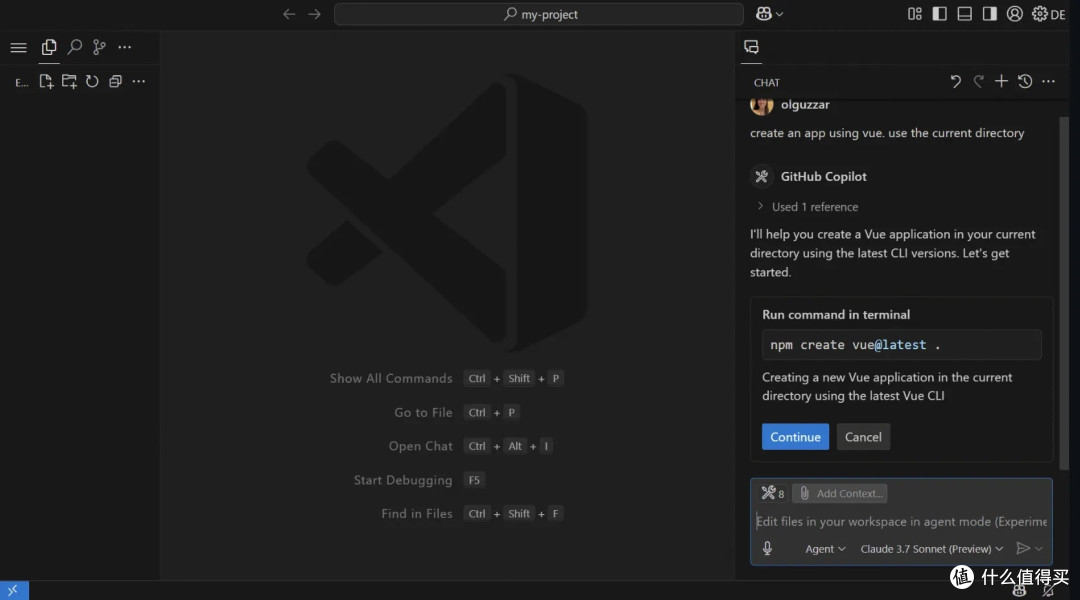Click the Find in Files shortcut hint
The width and height of the screenshot is (1080, 600).
[472, 513]
